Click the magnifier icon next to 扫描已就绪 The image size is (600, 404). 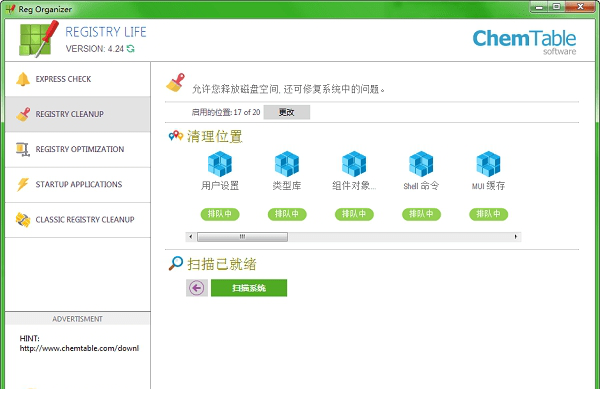pyautogui.click(x=176, y=263)
